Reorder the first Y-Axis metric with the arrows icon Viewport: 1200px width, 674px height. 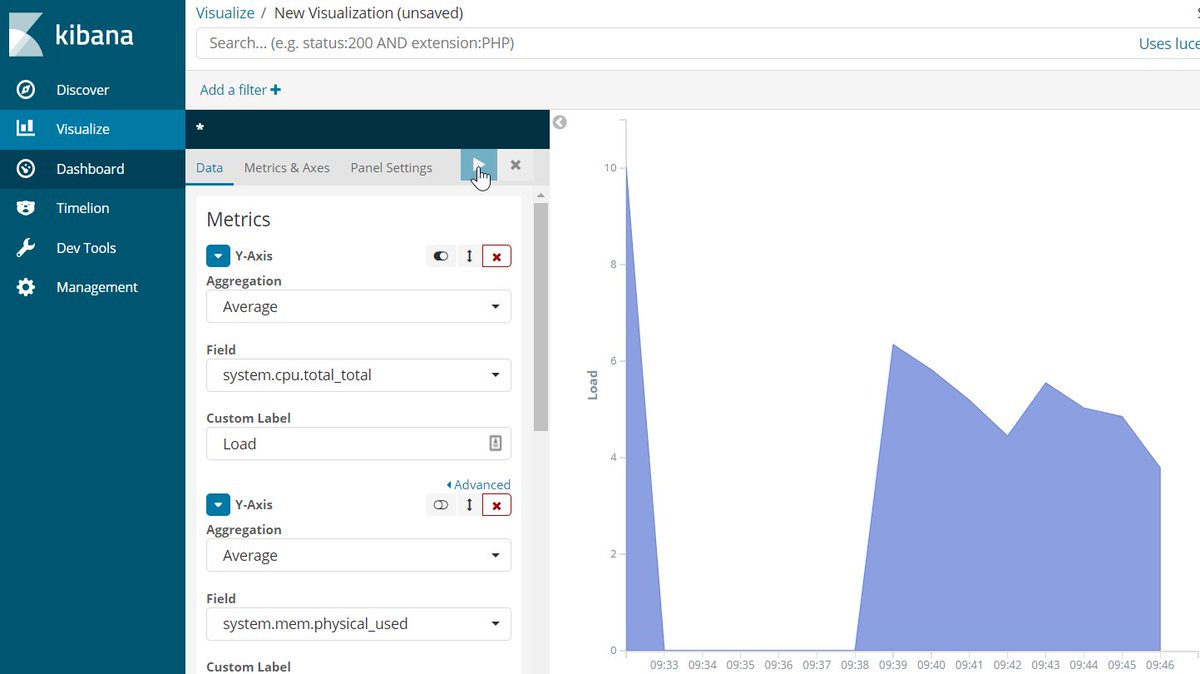pos(469,256)
